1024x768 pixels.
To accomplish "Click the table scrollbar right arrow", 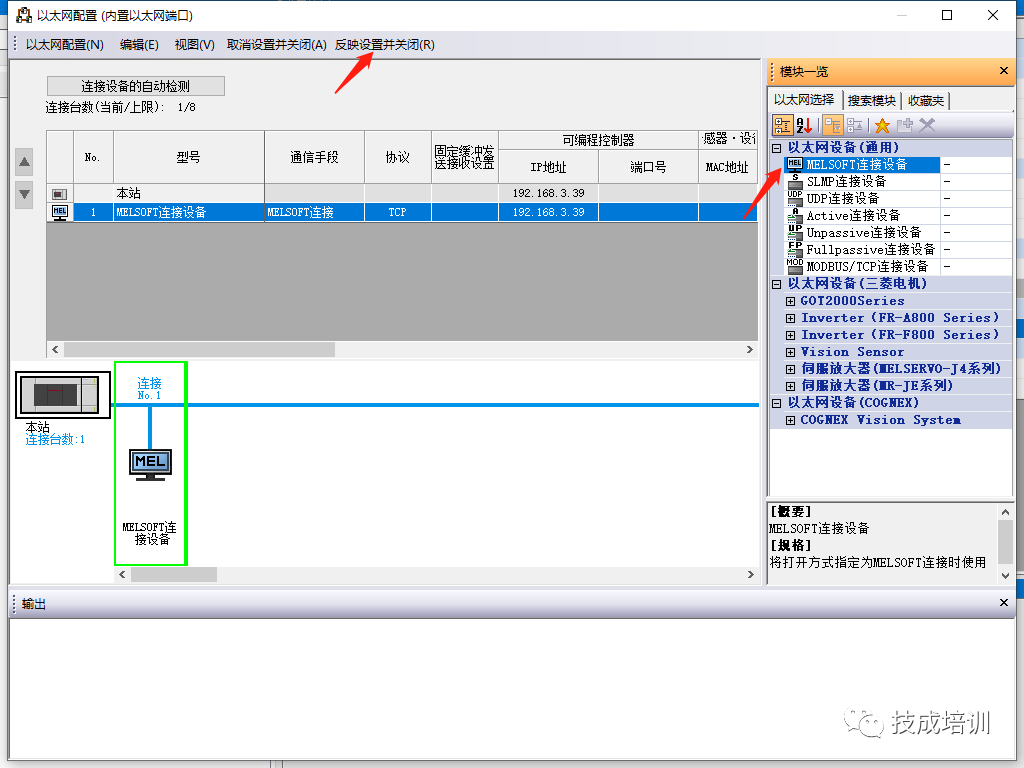I will pos(750,349).
